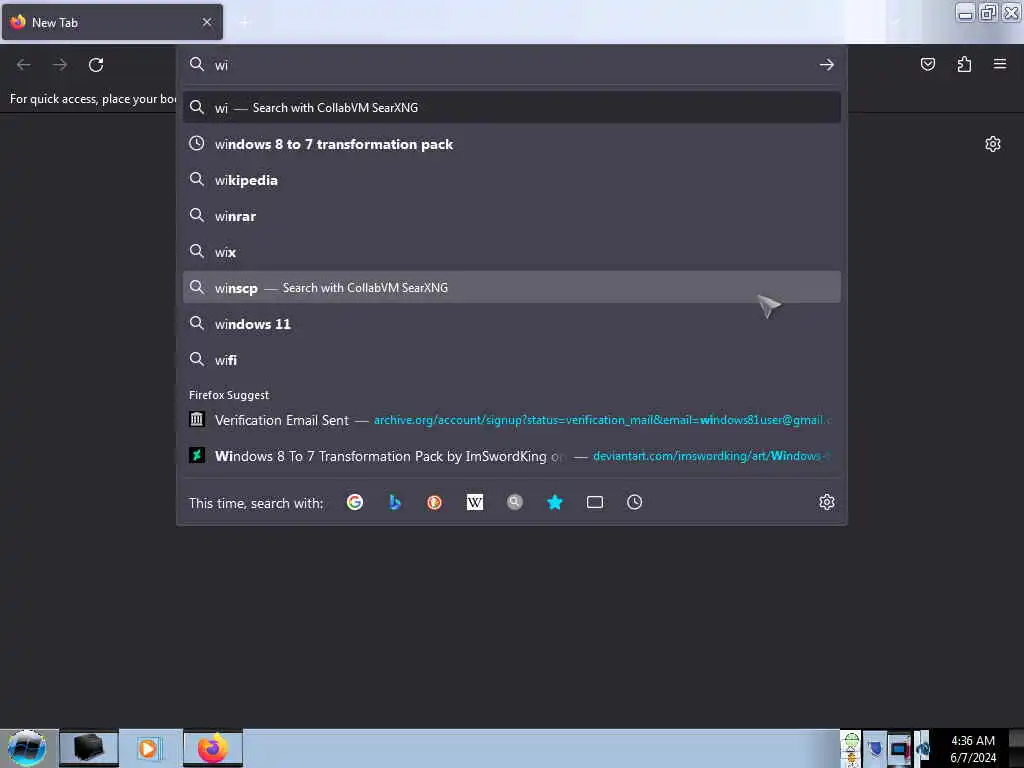This screenshot has height=768, width=1024.
Task: Search this time with Bing
Action: [x=394, y=502]
